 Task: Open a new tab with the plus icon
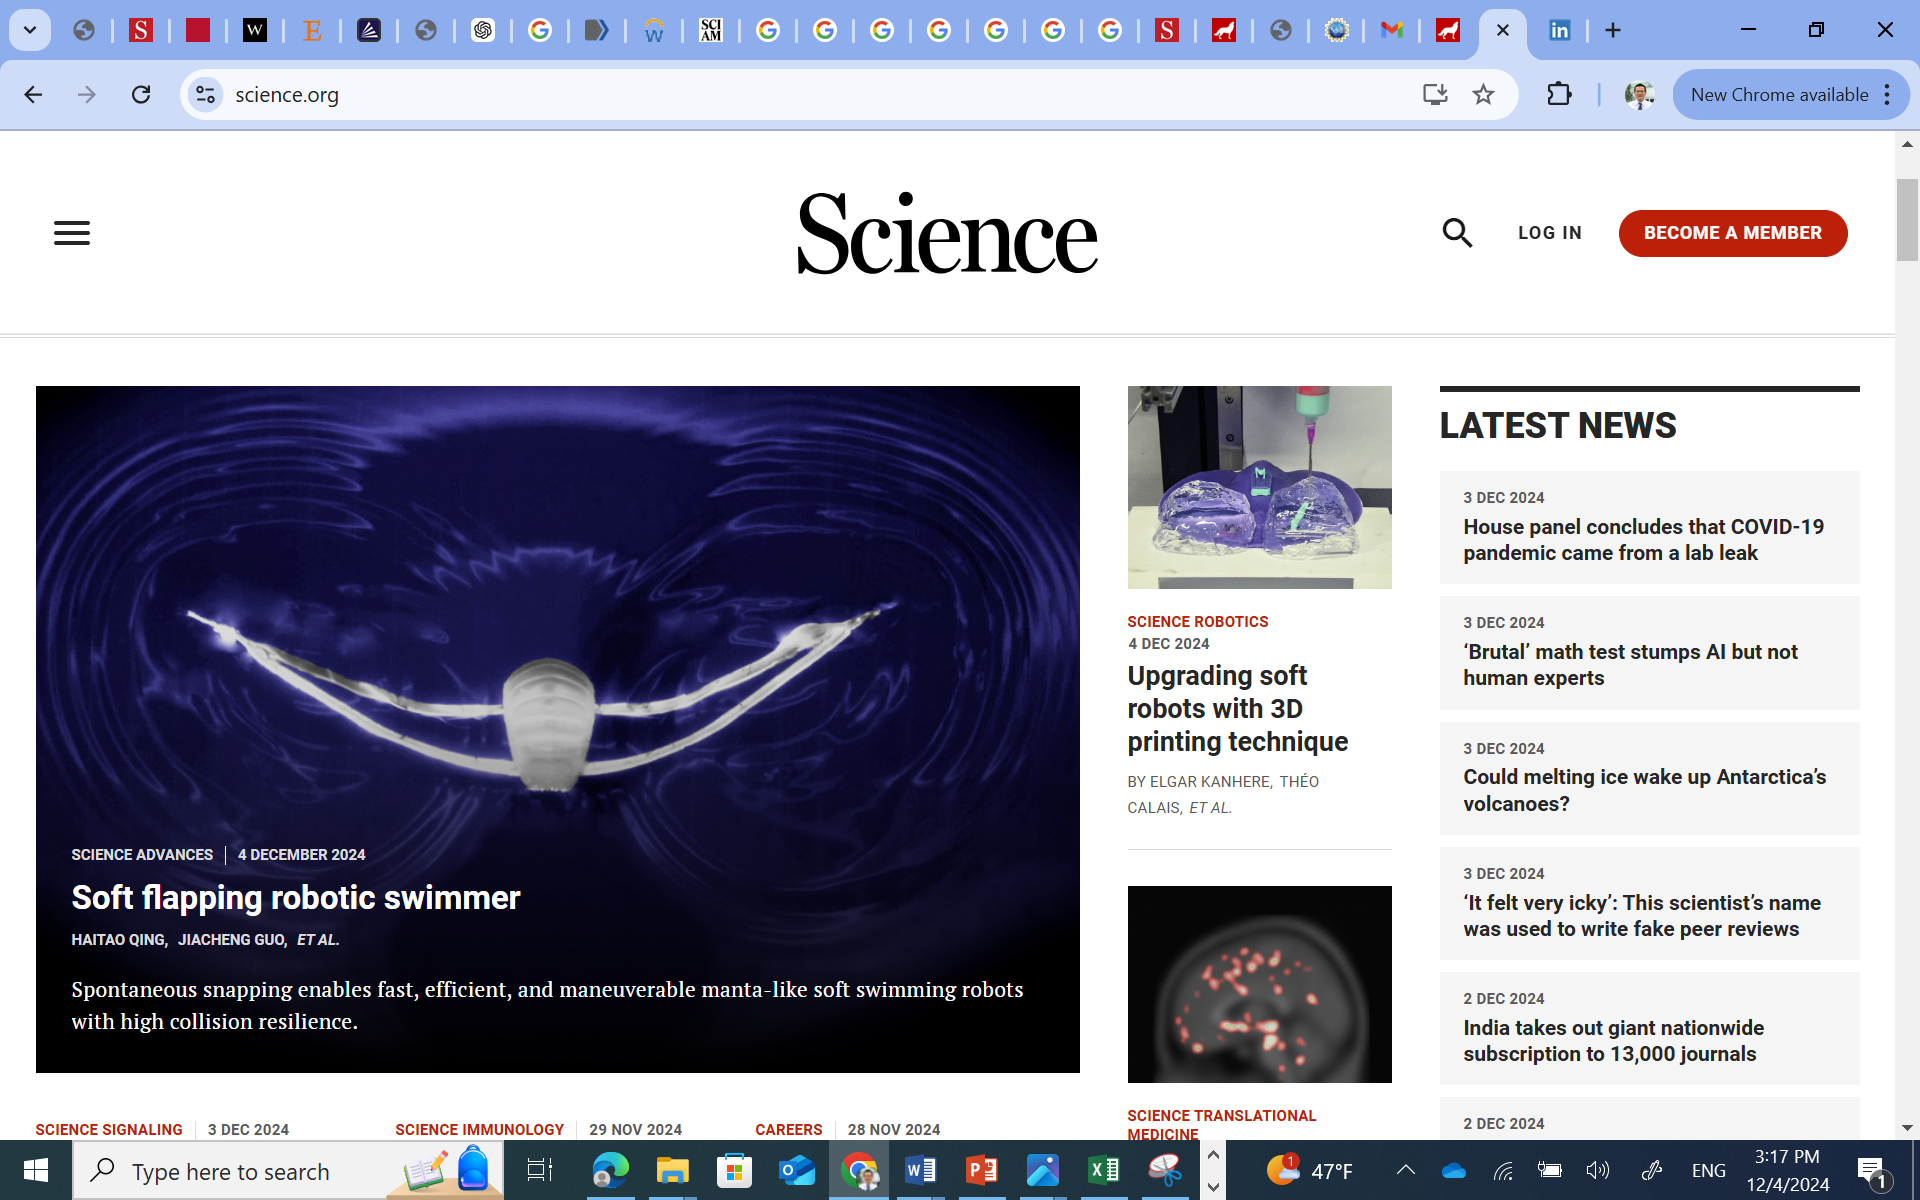[x=1612, y=30]
